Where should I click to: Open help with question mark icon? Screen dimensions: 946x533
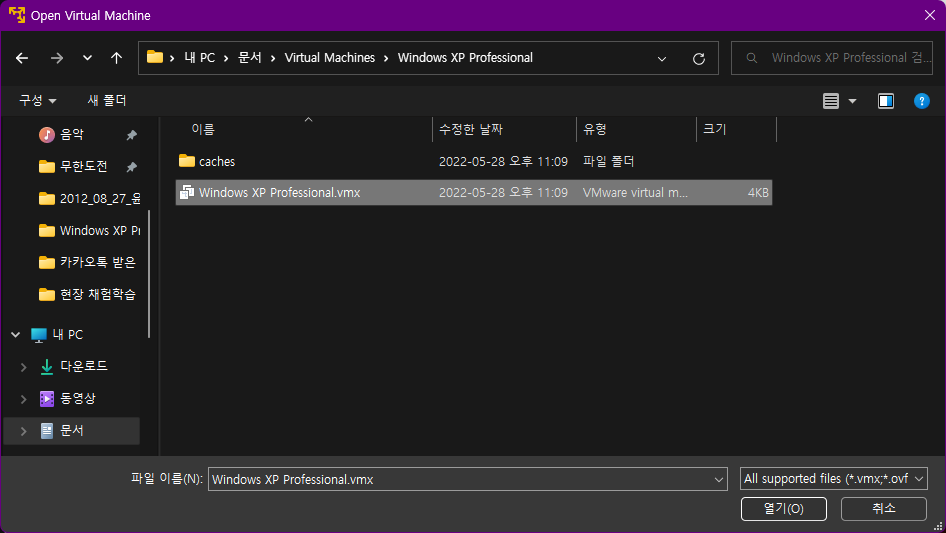pos(921,101)
